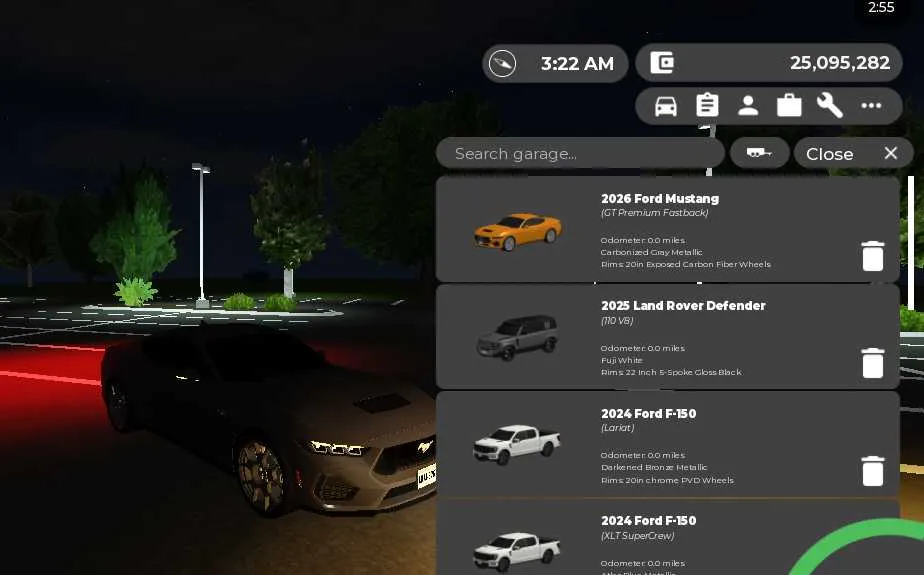This screenshot has height=575, width=924.
Task: Select the orange 2026 Ford Mustang thumbnail
Action: [x=517, y=232]
